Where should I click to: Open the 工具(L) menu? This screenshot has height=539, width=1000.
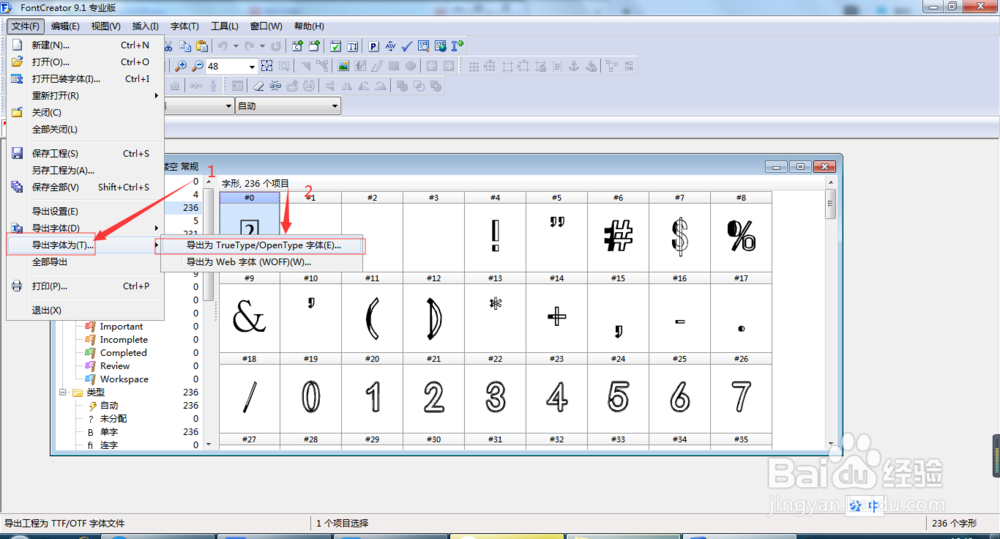tap(224, 26)
